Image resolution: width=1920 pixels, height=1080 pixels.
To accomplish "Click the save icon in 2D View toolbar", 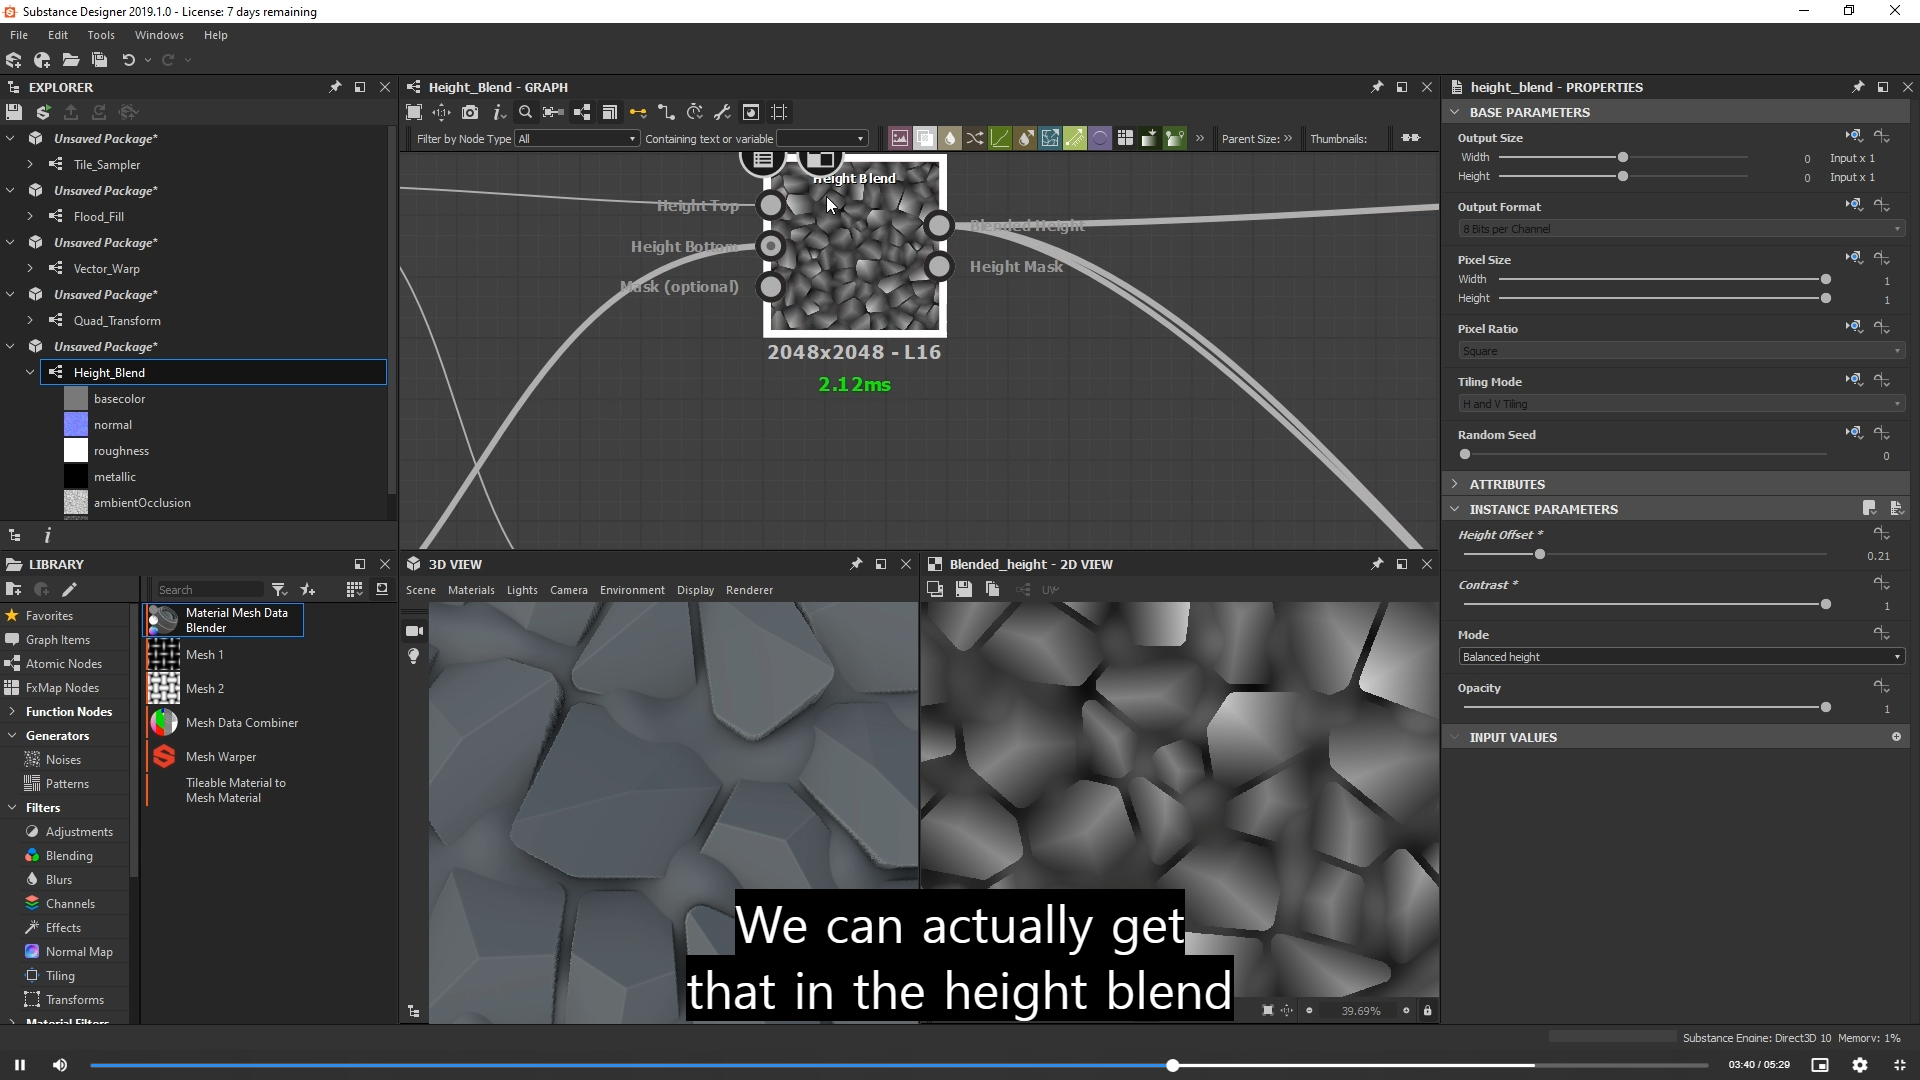I will click(x=963, y=589).
